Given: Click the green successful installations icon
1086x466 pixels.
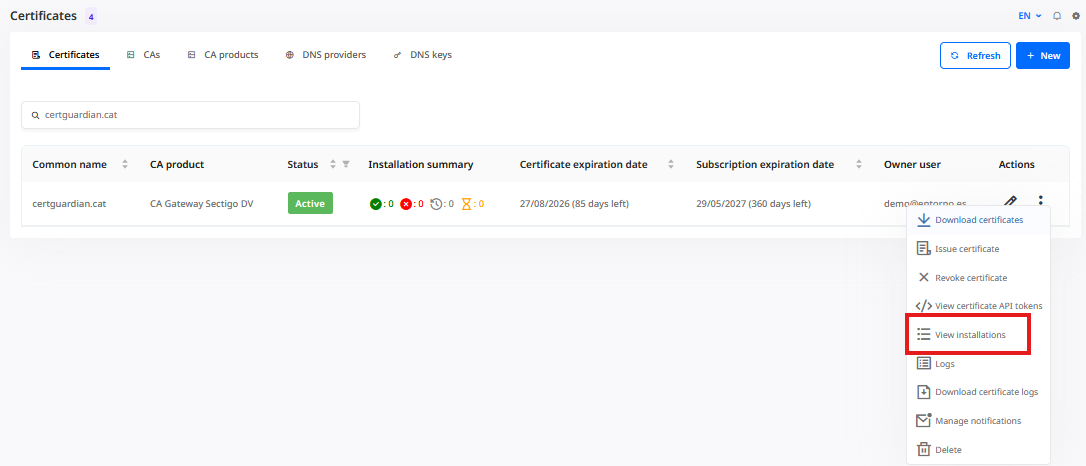Looking at the screenshot, I should click(x=375, y=204).
